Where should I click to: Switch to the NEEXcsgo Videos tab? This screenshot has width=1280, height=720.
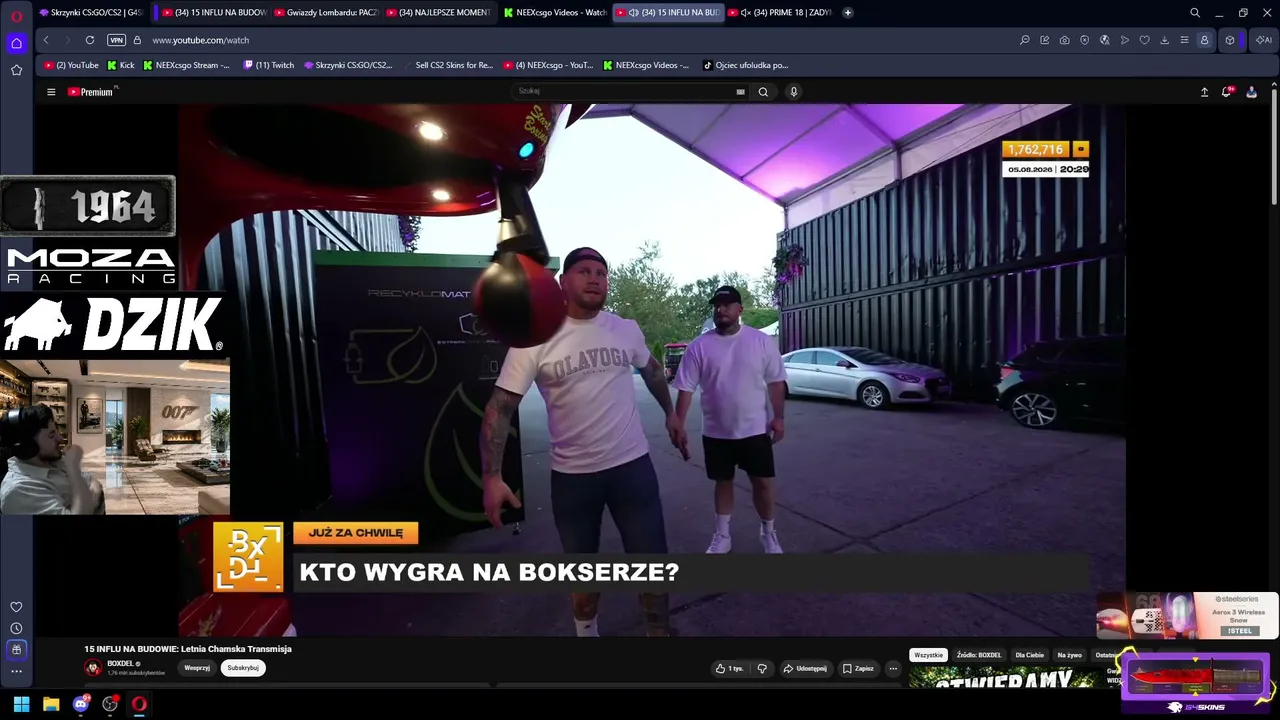pos(555,13)
